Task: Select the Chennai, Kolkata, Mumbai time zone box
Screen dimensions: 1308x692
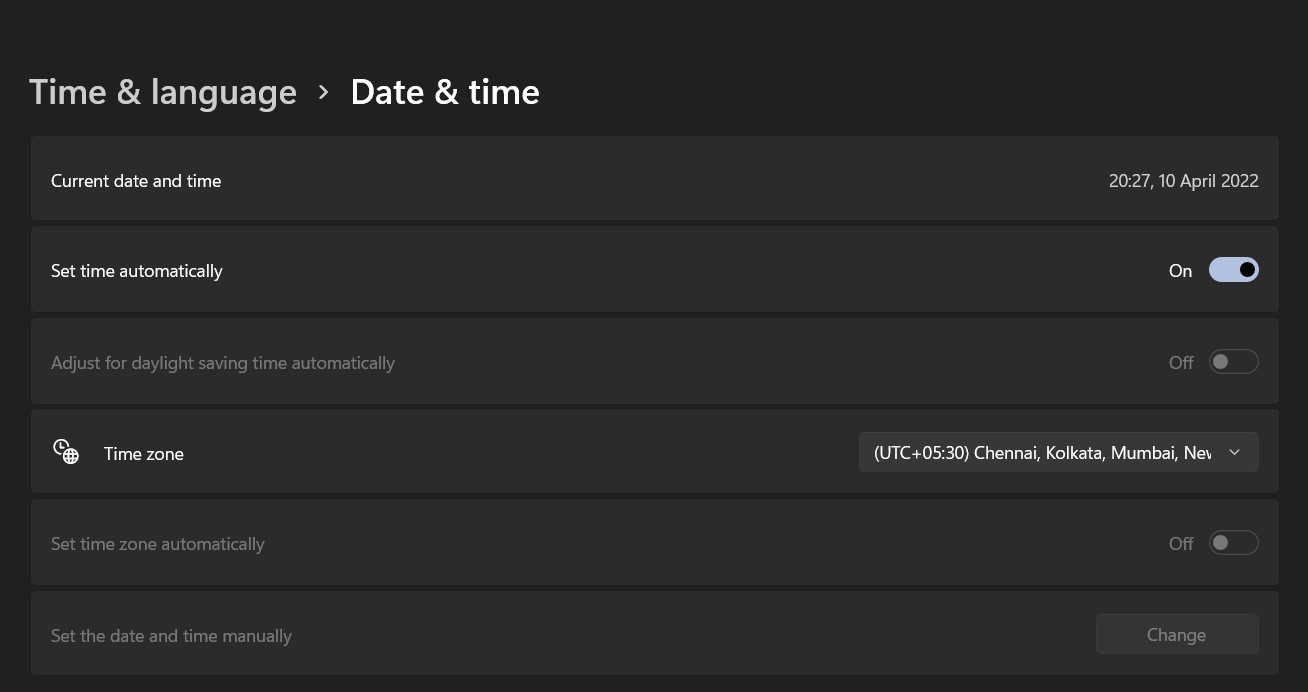Action: coord(1058,452)
